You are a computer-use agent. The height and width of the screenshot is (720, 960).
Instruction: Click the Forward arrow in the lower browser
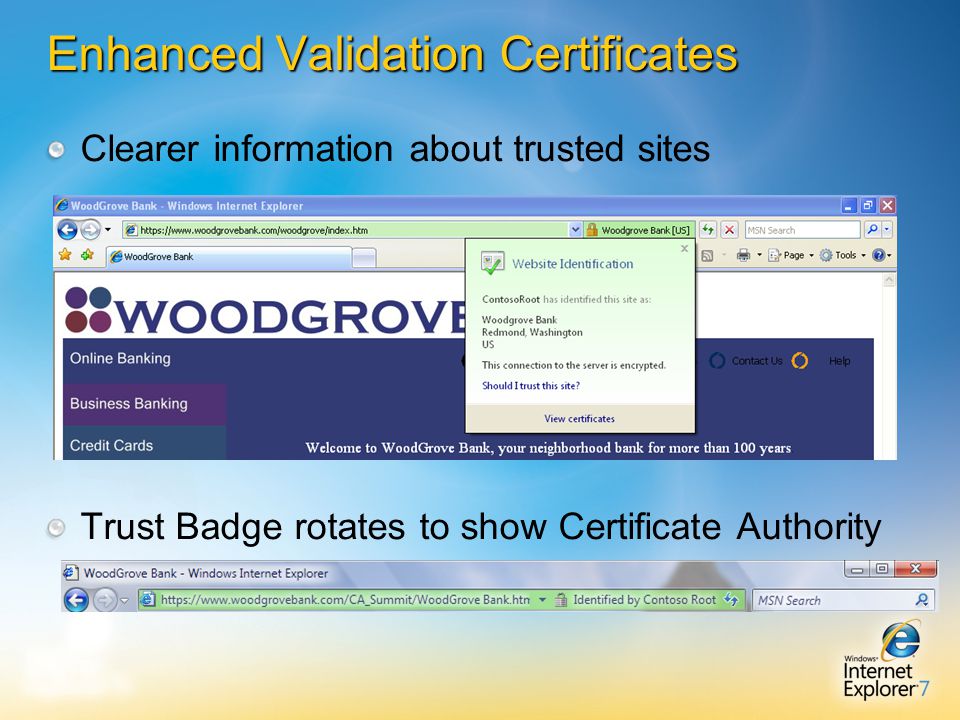pos(105,600)
